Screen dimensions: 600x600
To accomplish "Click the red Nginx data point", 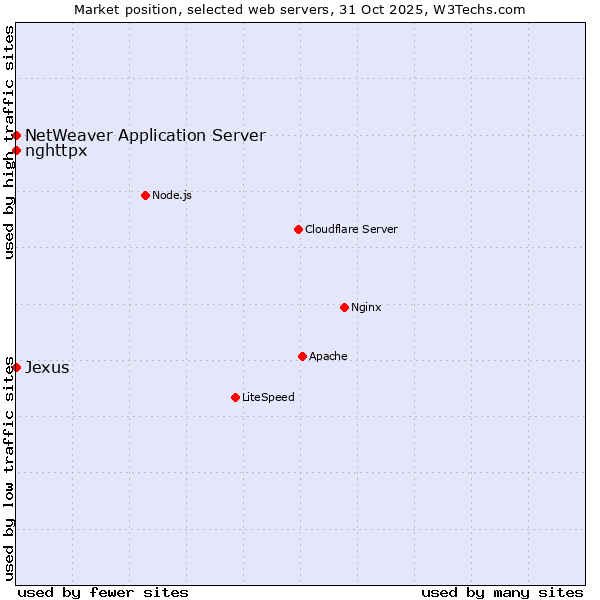I will [x=344, y=307].
